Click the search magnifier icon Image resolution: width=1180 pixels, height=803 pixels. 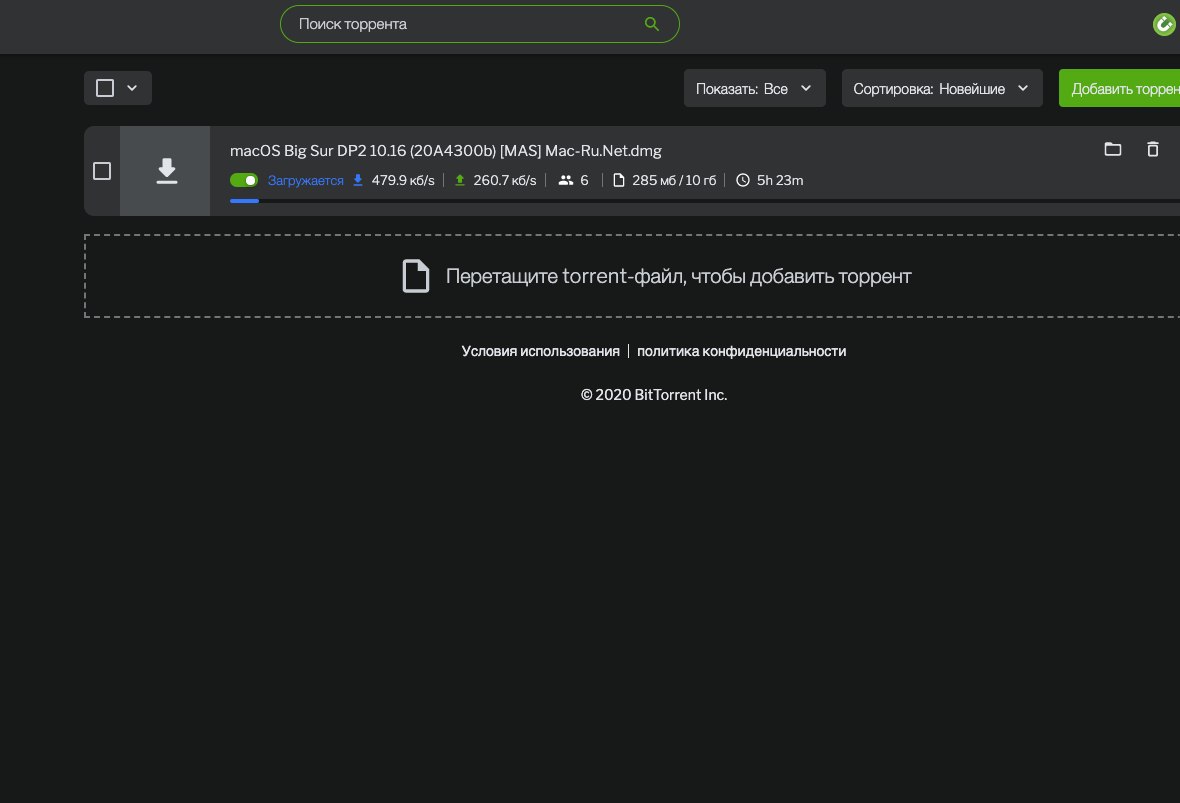click(652, 24)
